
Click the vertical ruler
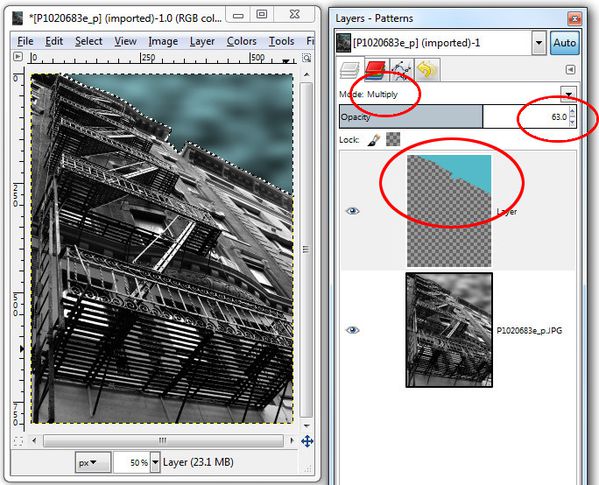coord(18,248)
